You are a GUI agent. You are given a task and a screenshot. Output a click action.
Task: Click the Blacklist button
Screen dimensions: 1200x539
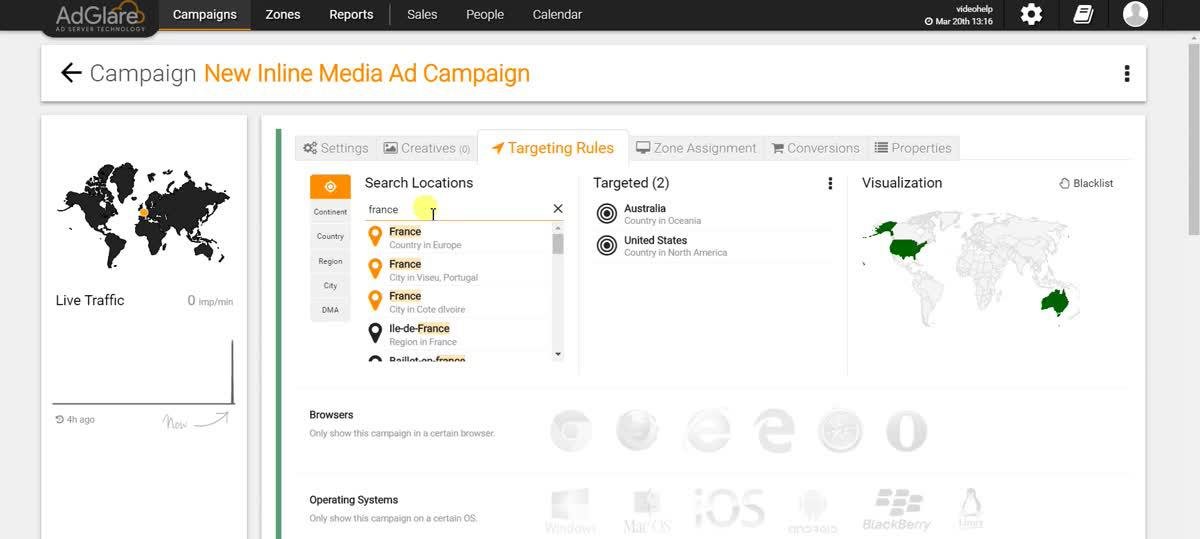pos(1086,183)
